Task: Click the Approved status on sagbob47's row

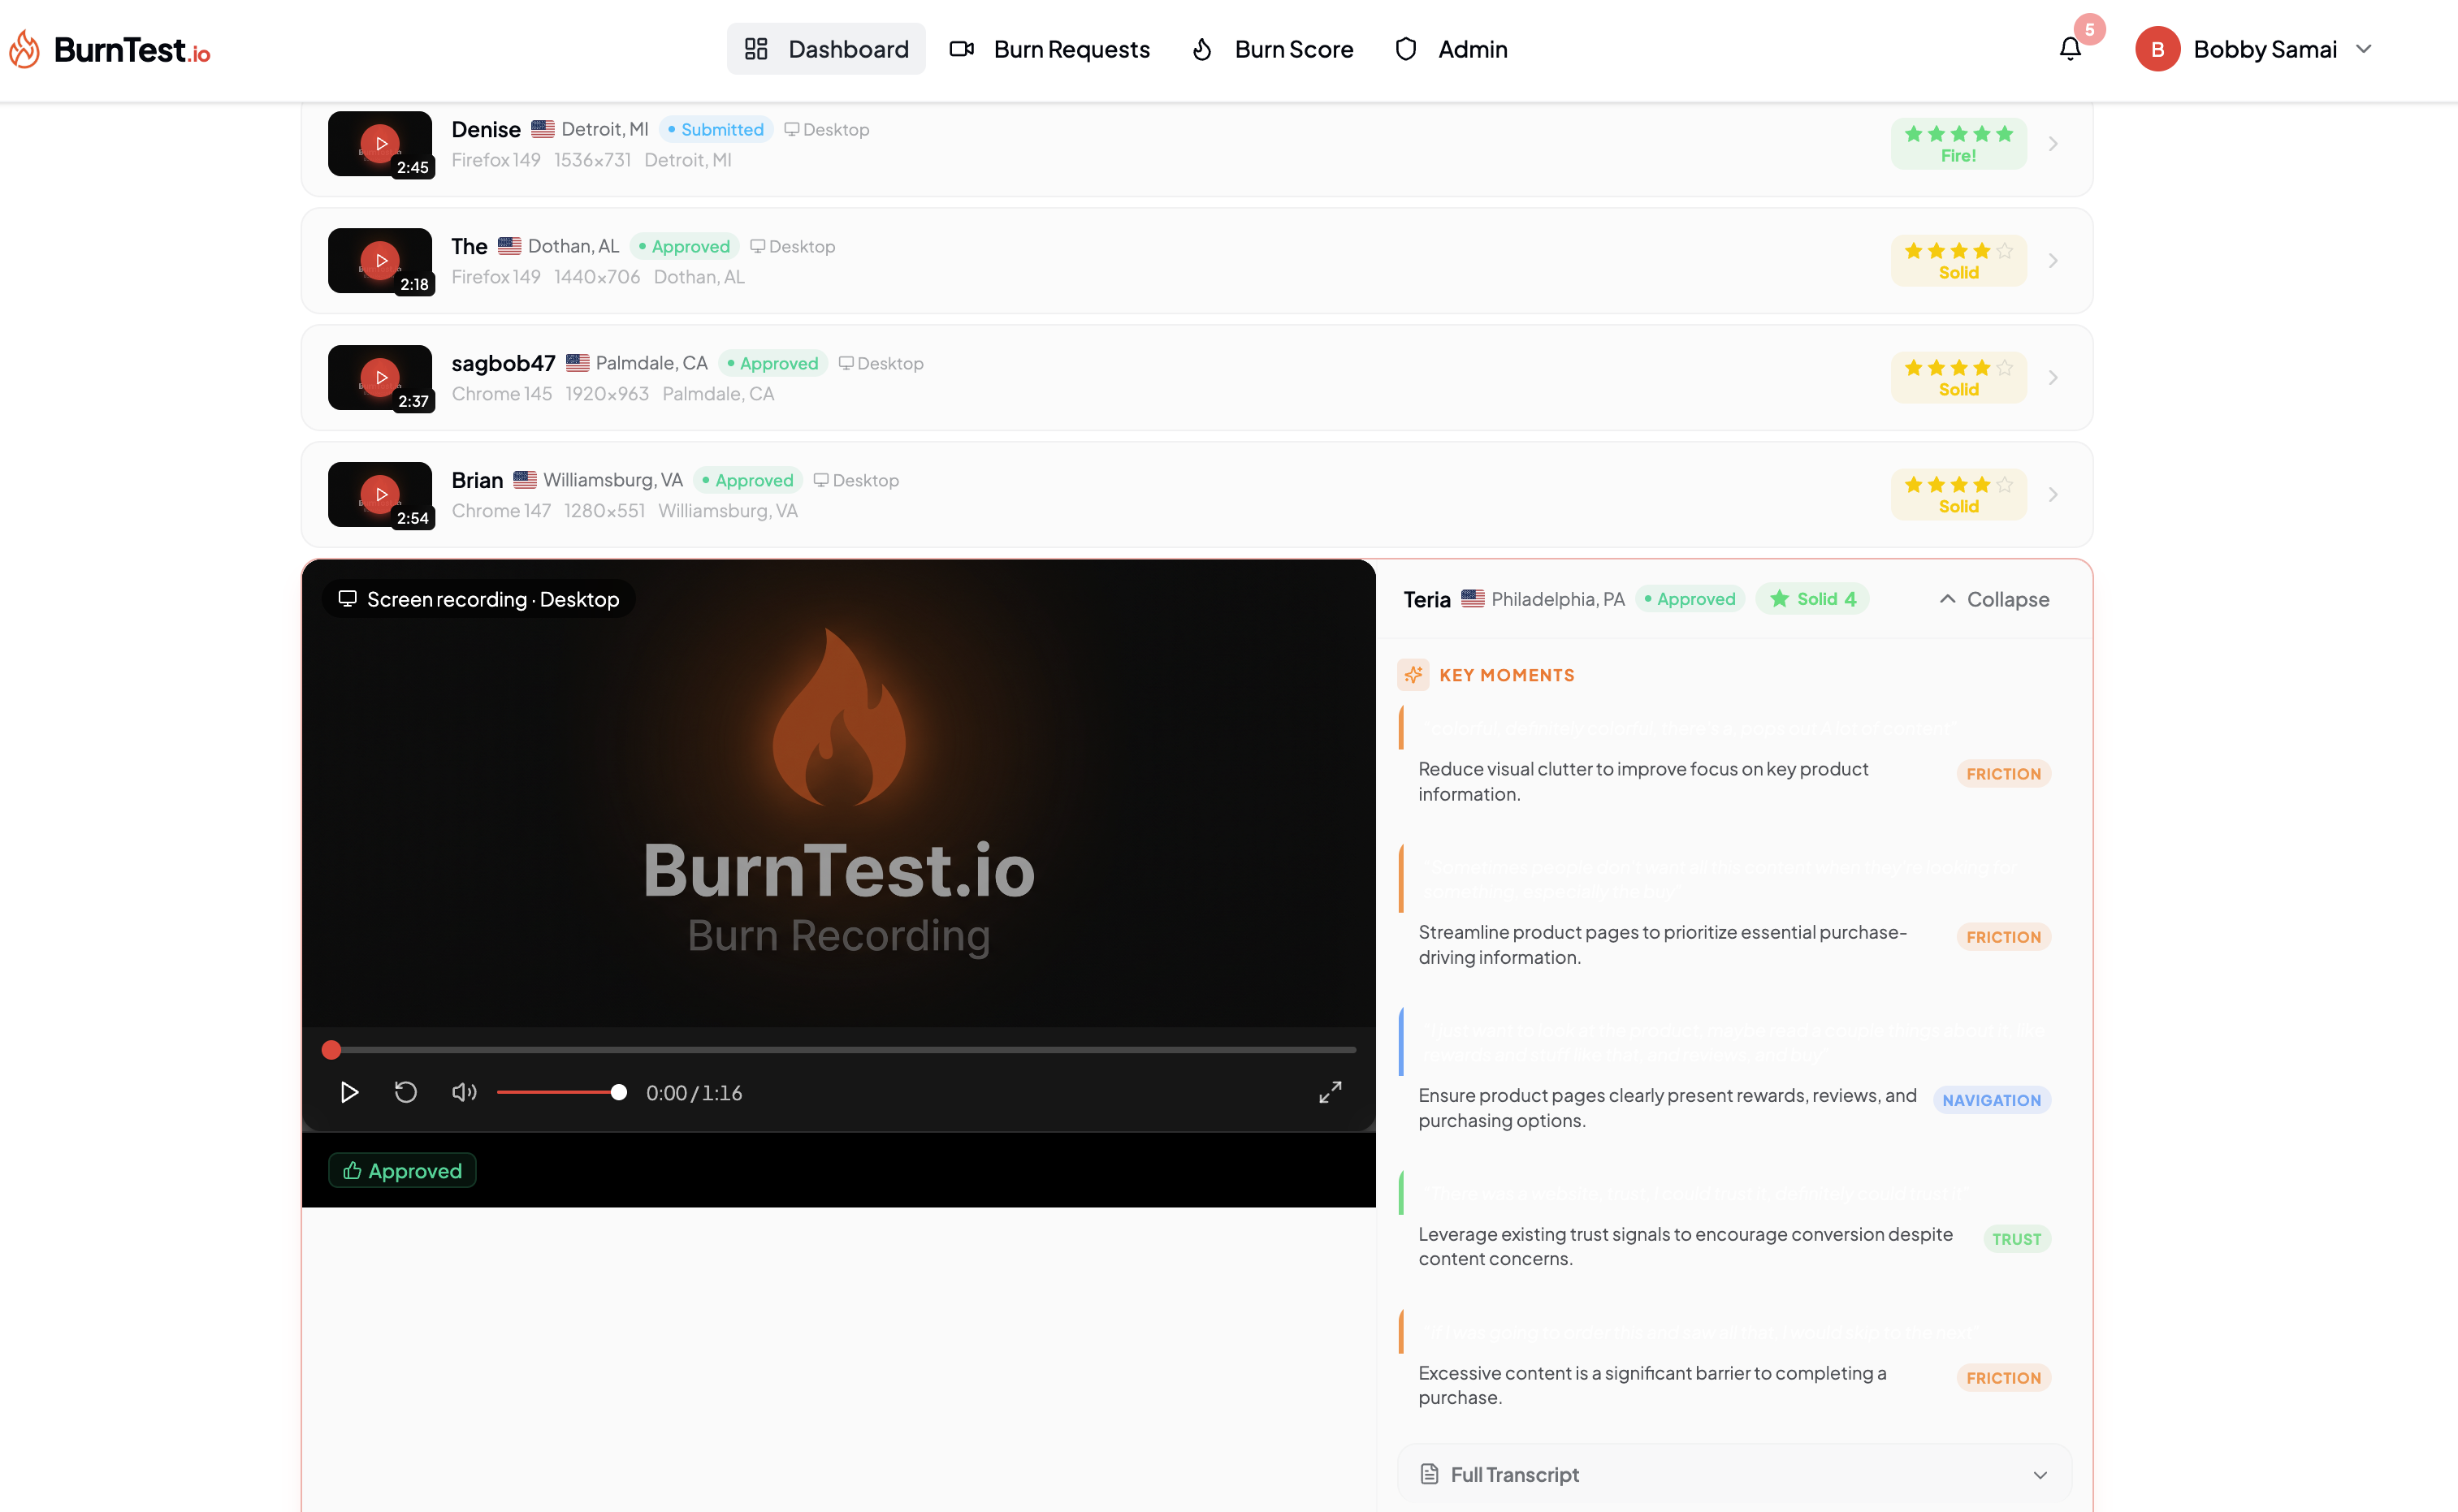Action: click(773, 363)
